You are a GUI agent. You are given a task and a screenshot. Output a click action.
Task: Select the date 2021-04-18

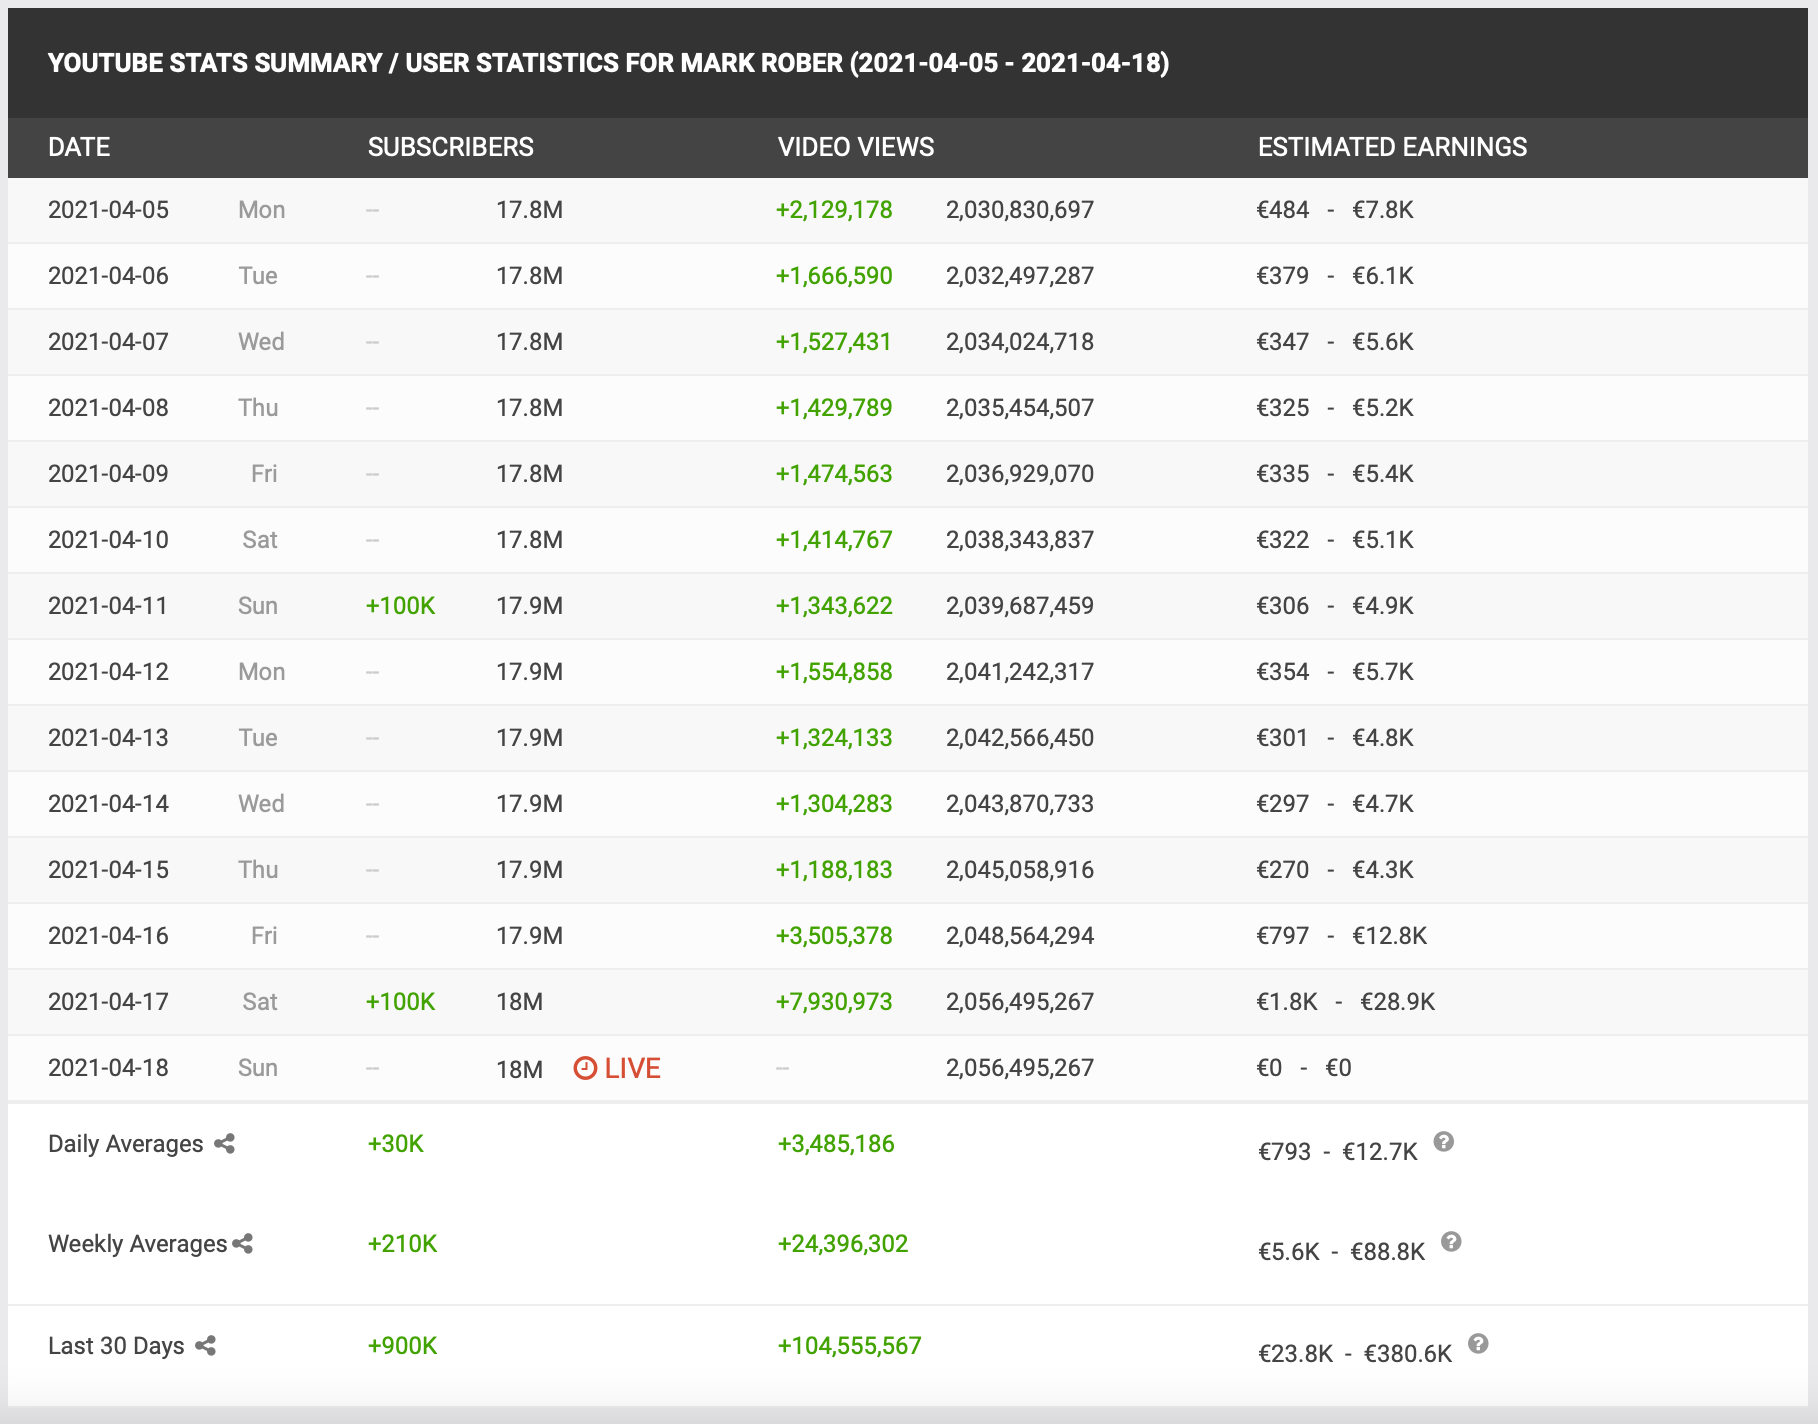(x=108, y=1068)
